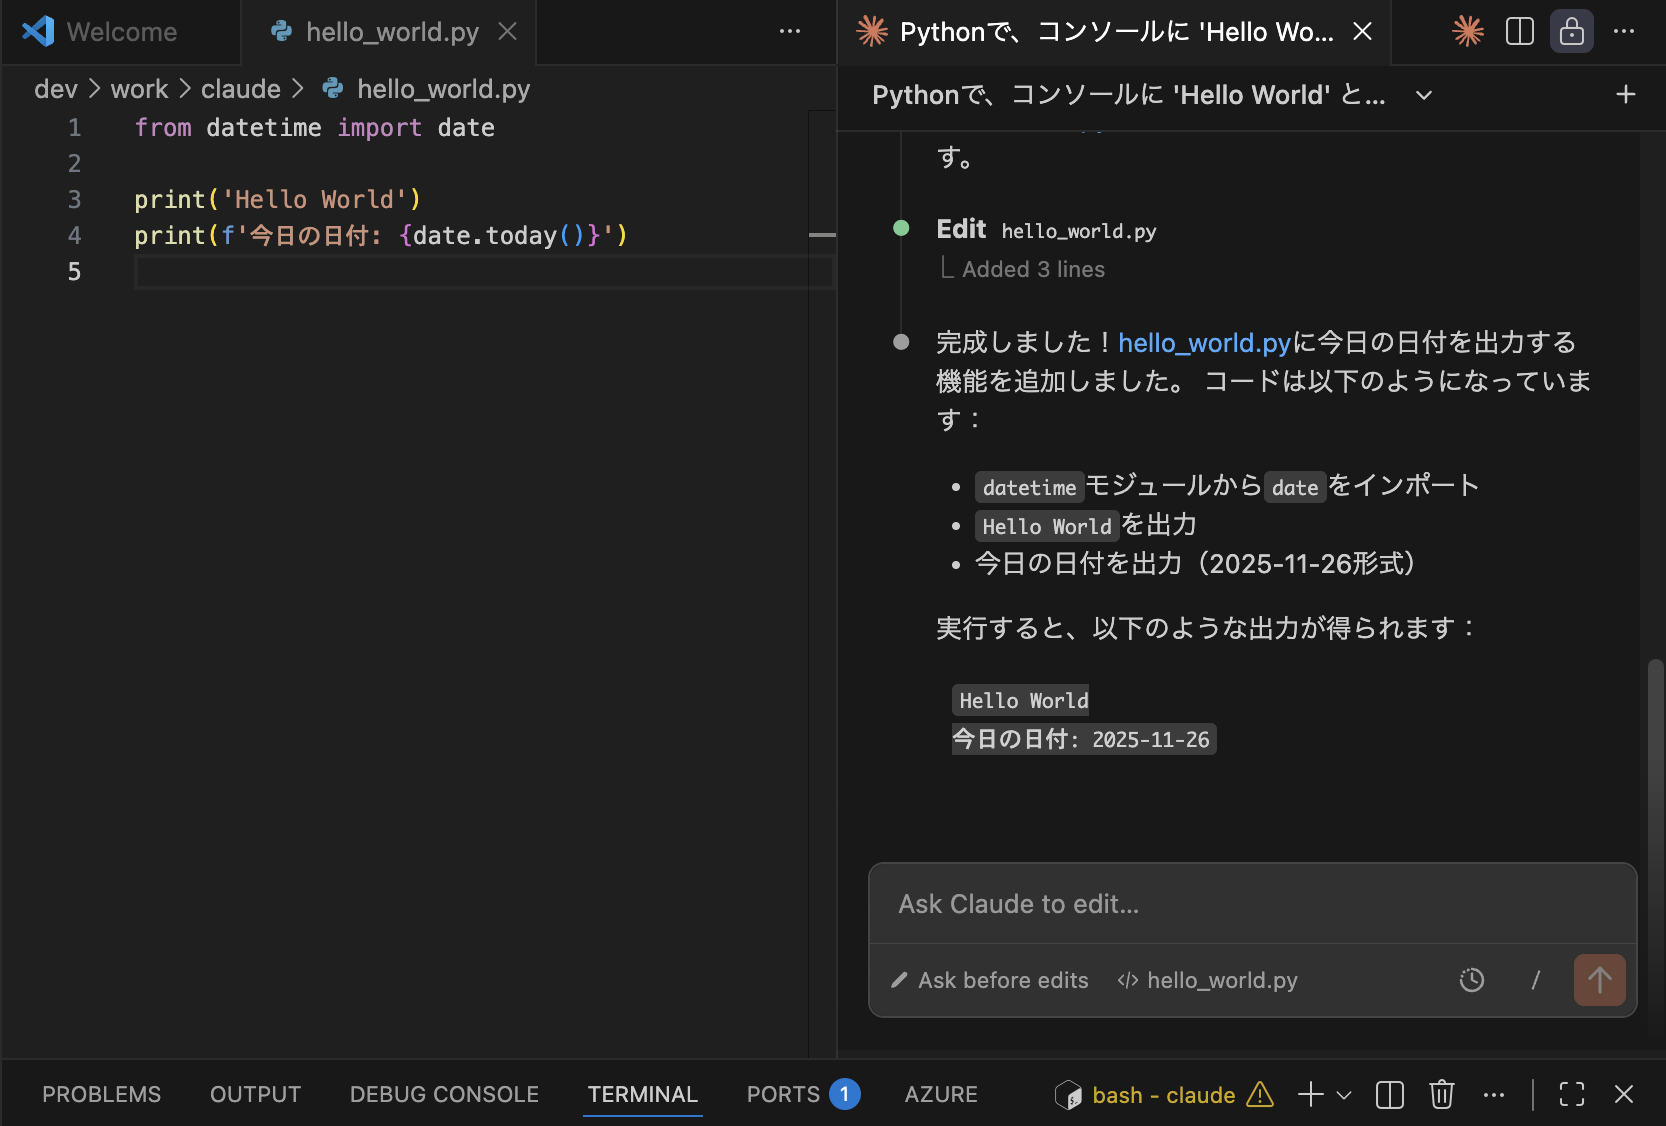Split the terminal panel
Image resolution: width=1666 pixels, height=1126 pixels.
pos(1389,1095)
